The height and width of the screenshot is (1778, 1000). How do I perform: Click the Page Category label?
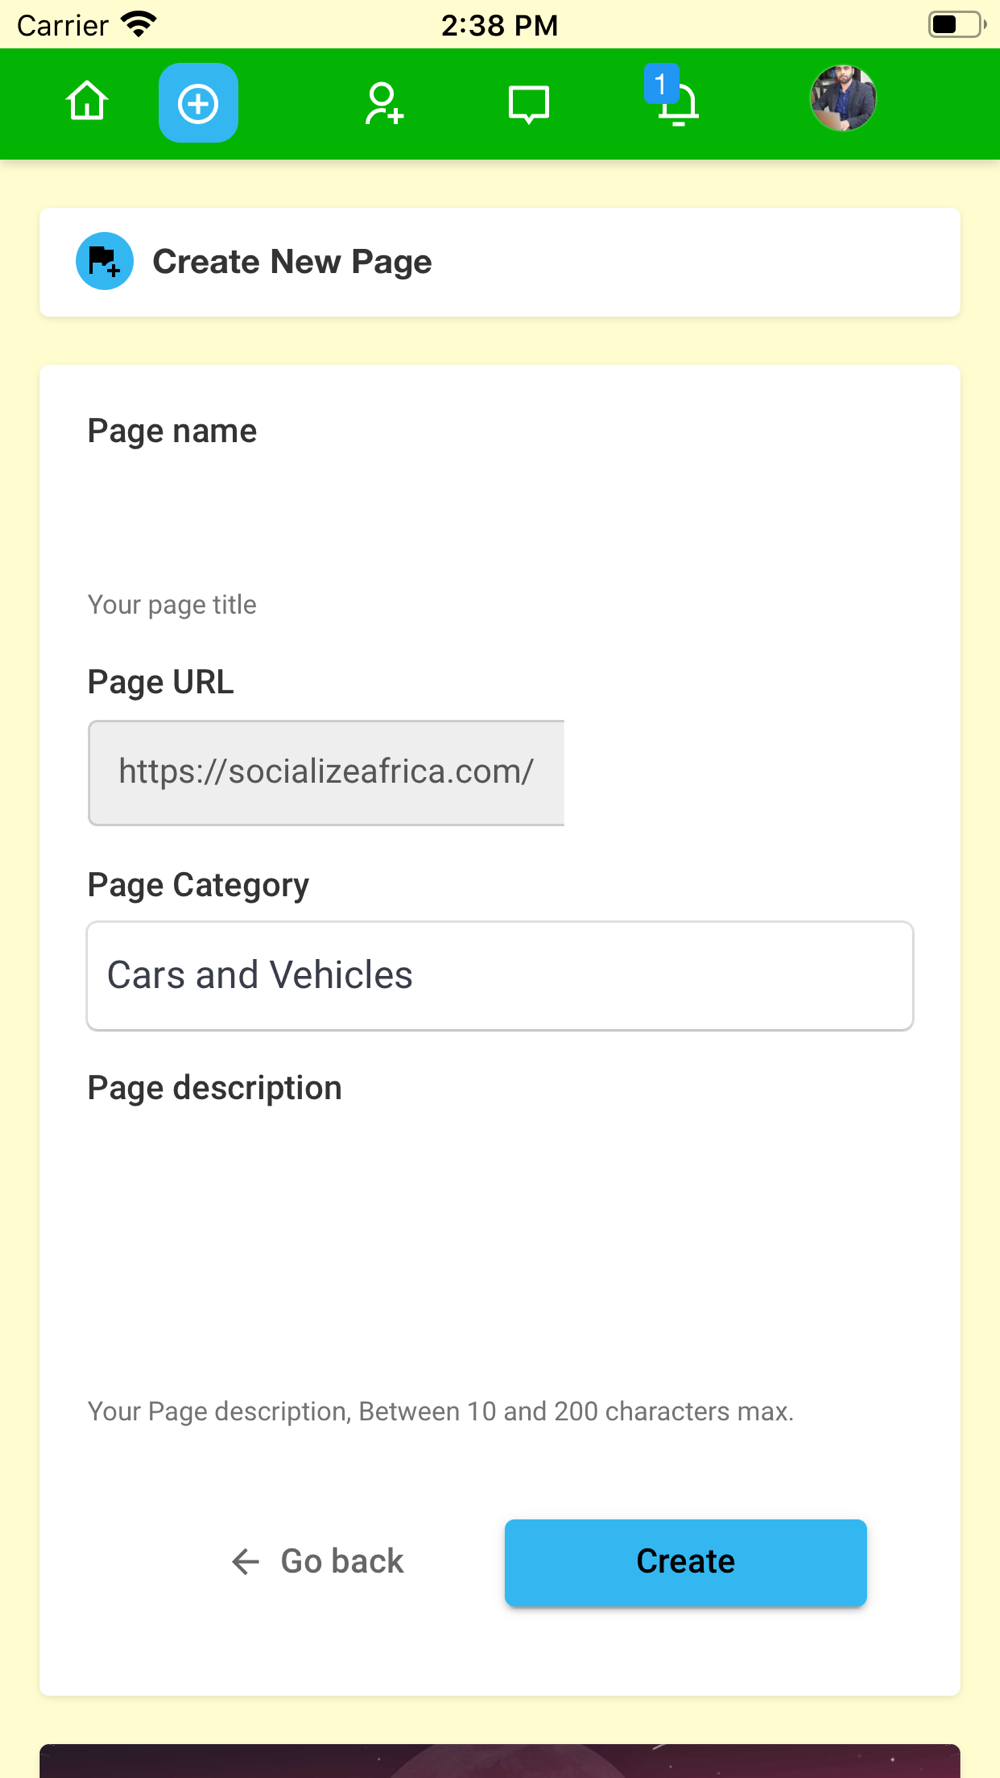[x=198, y=885]
